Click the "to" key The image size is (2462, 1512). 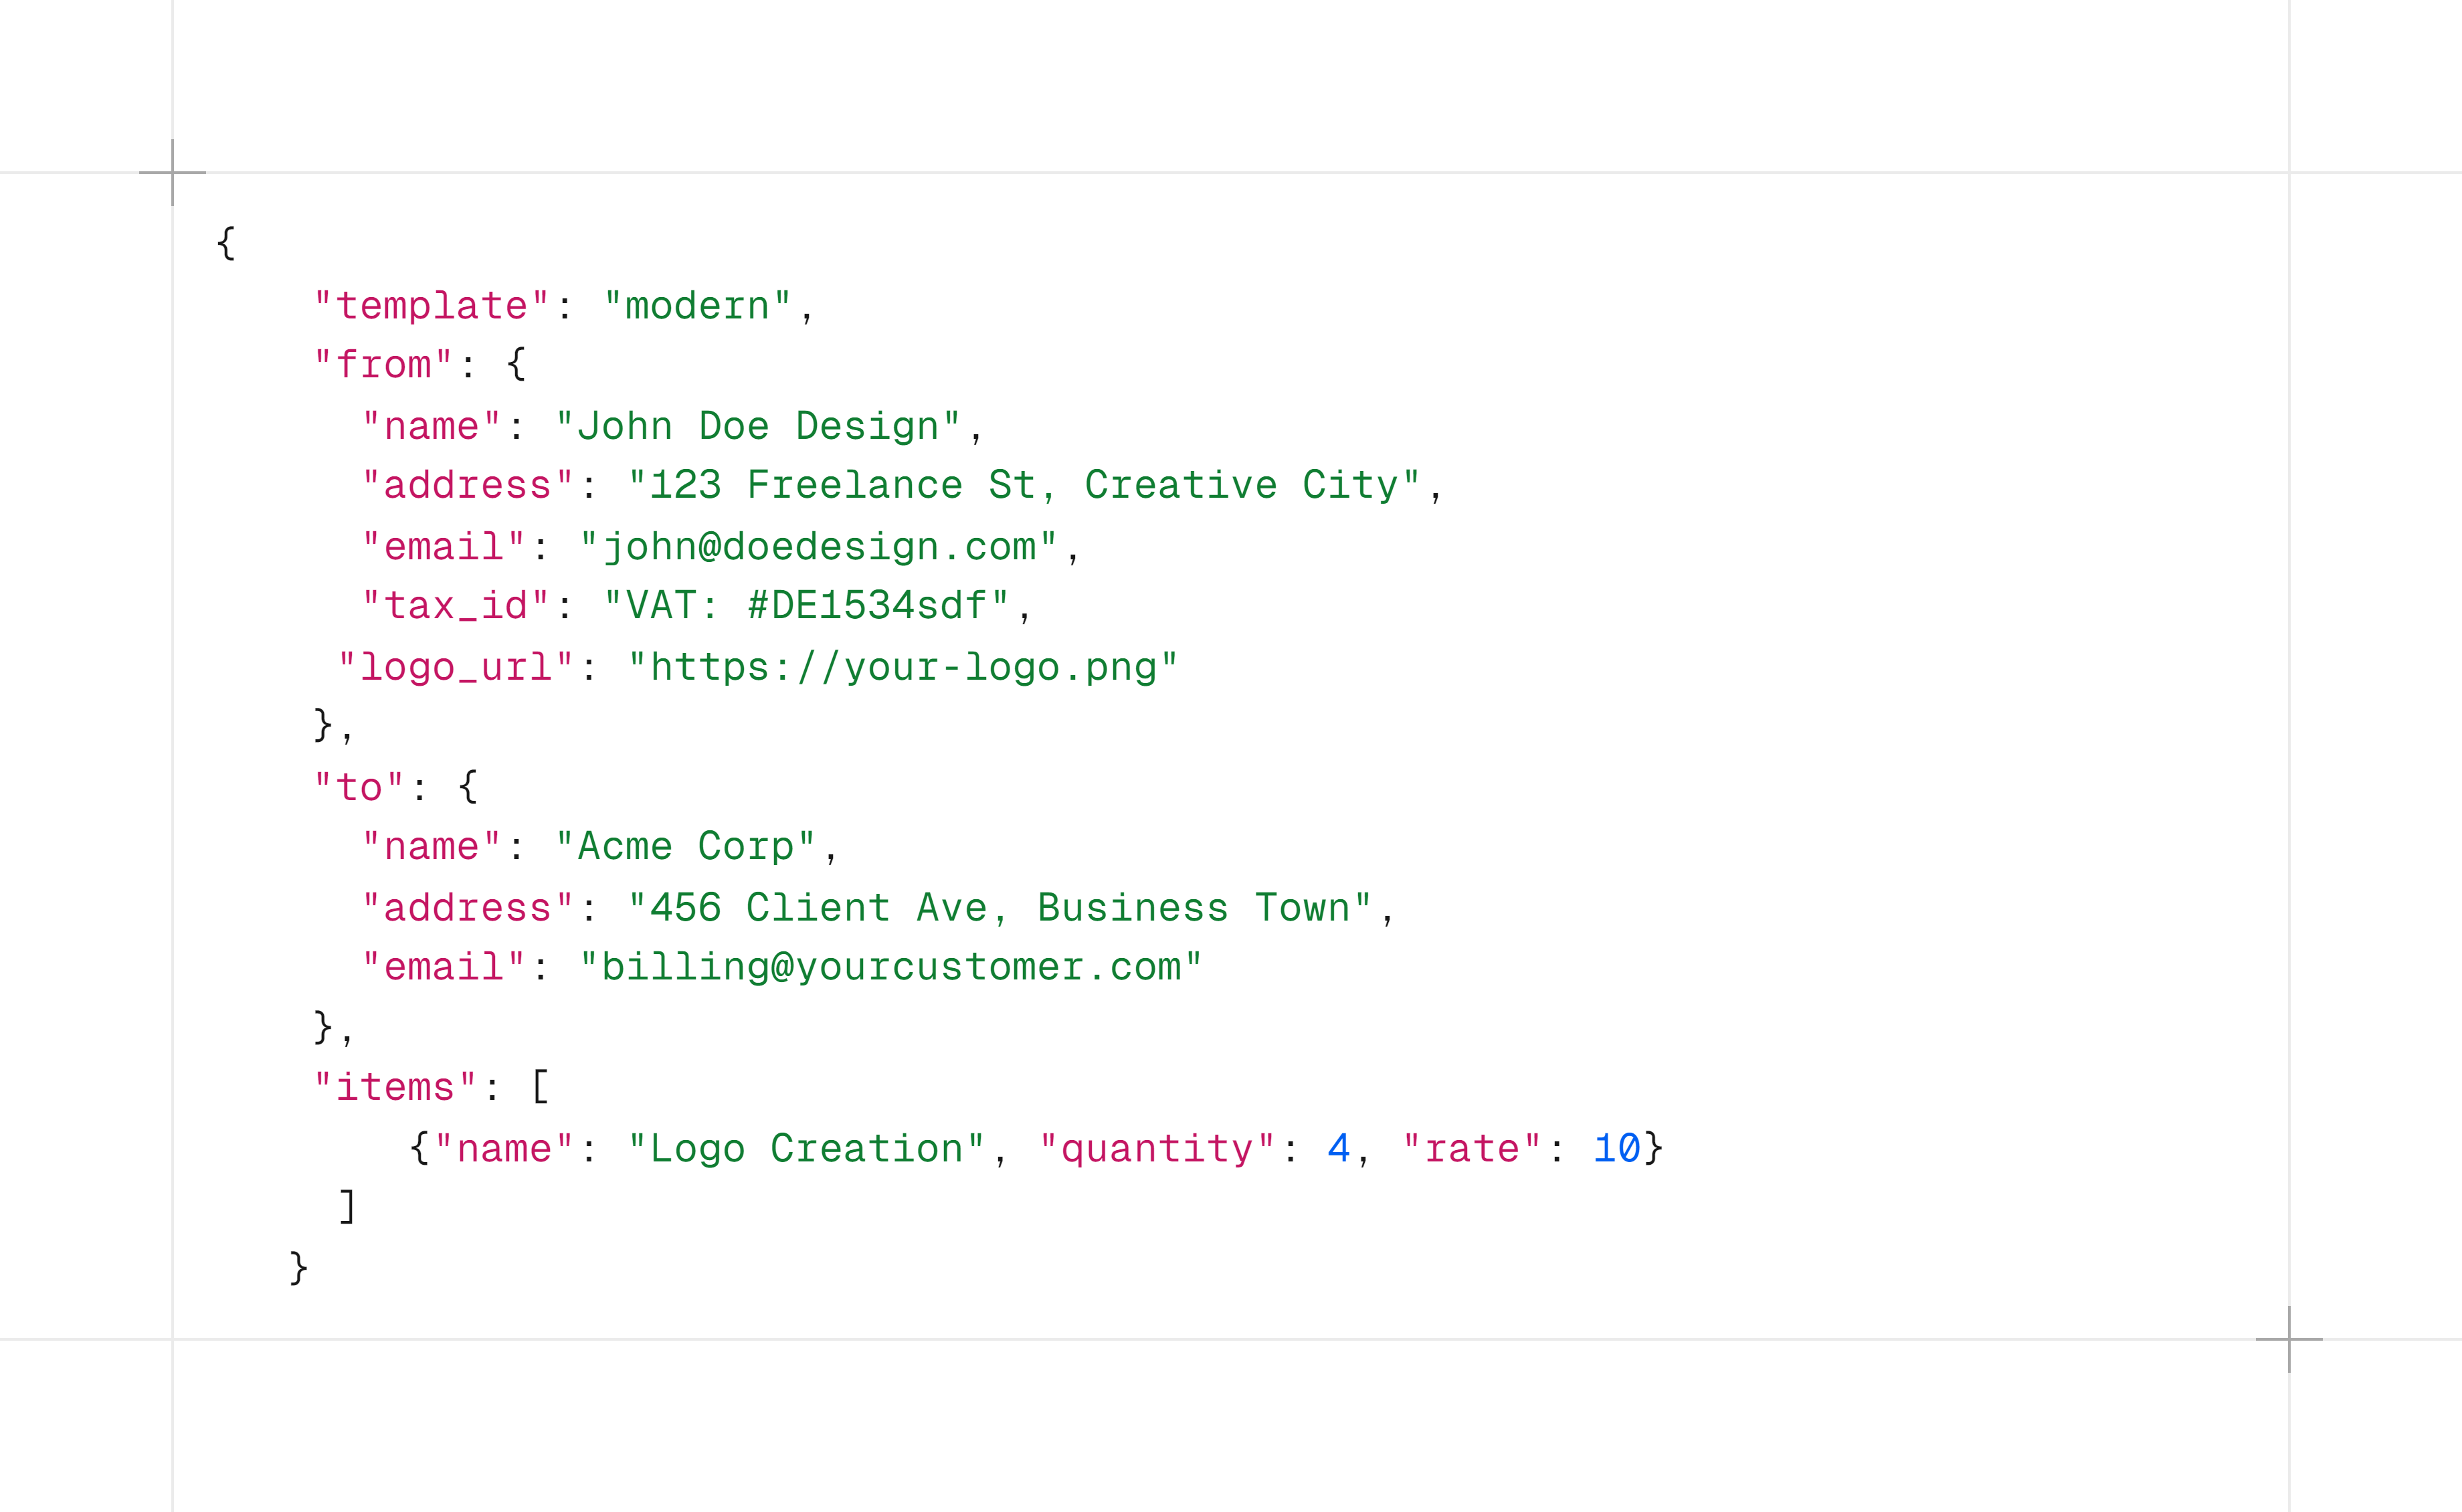pyautogui.click(x=360, y=788)
